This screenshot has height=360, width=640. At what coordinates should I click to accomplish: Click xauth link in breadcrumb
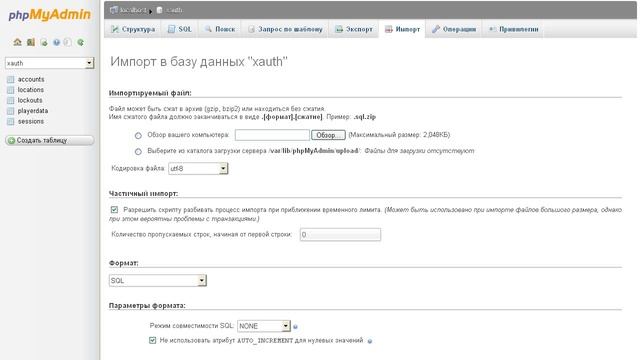tap(174, 10)
